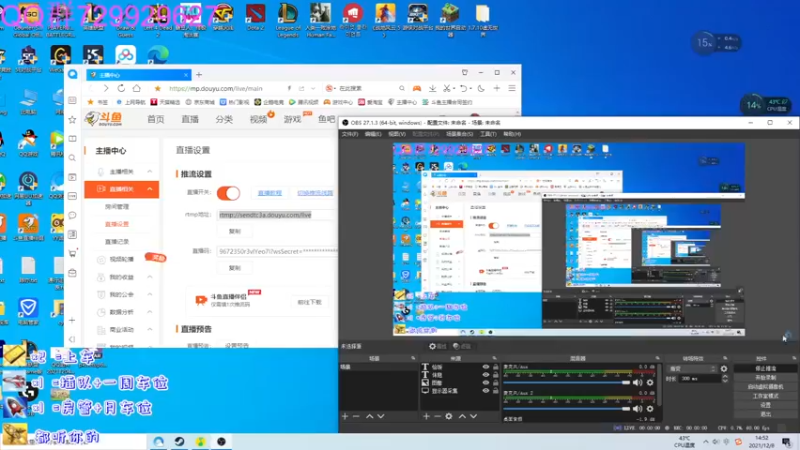Open the OBS 场景集合(S) menu
800x450 pixels.
click(460, 134)
